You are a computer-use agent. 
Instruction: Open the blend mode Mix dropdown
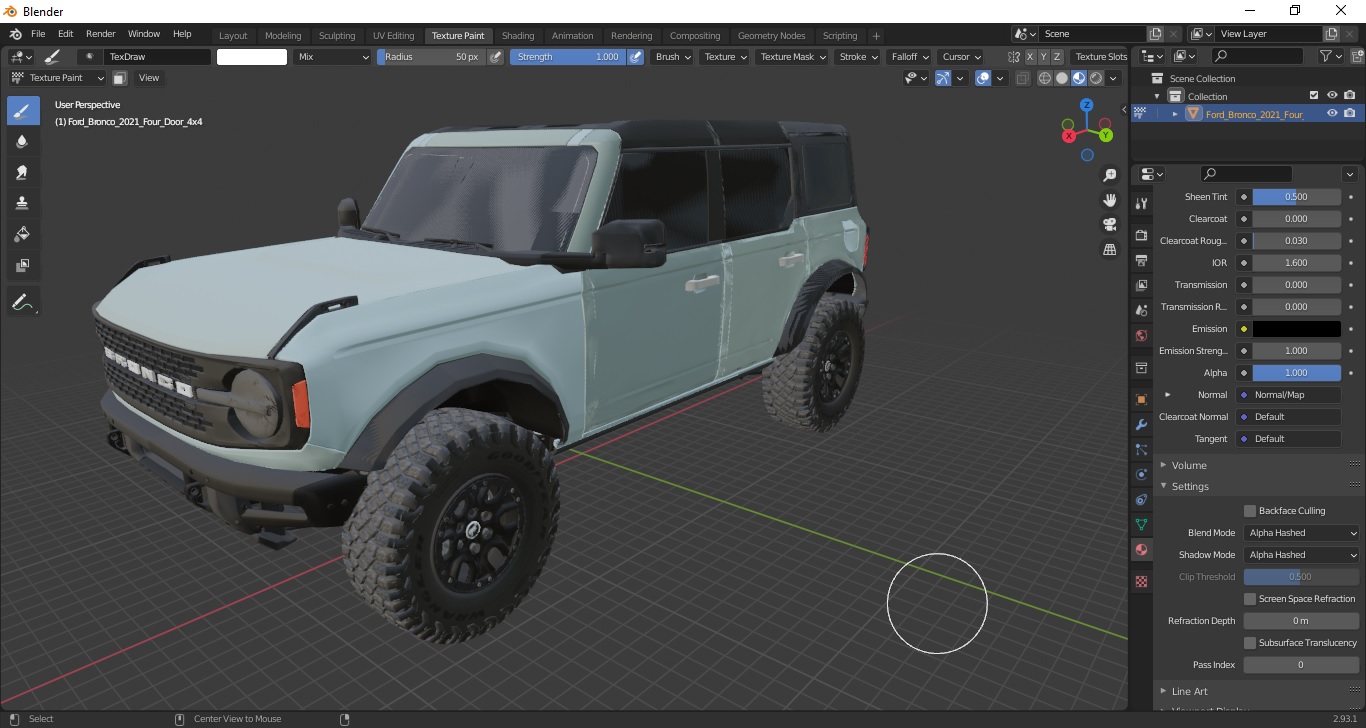(x=333, y=57)
